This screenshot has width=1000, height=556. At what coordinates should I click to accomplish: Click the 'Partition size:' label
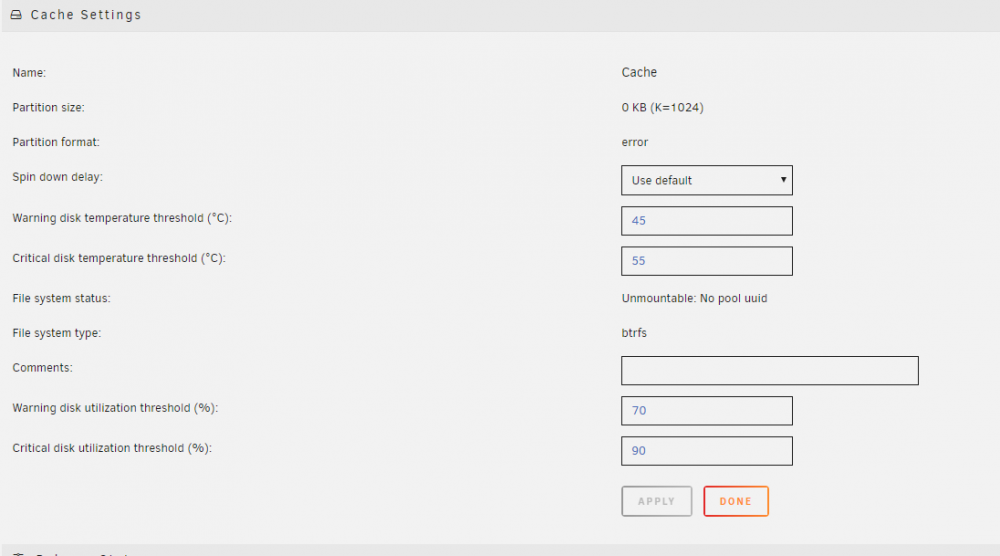(x=48, y=107)
